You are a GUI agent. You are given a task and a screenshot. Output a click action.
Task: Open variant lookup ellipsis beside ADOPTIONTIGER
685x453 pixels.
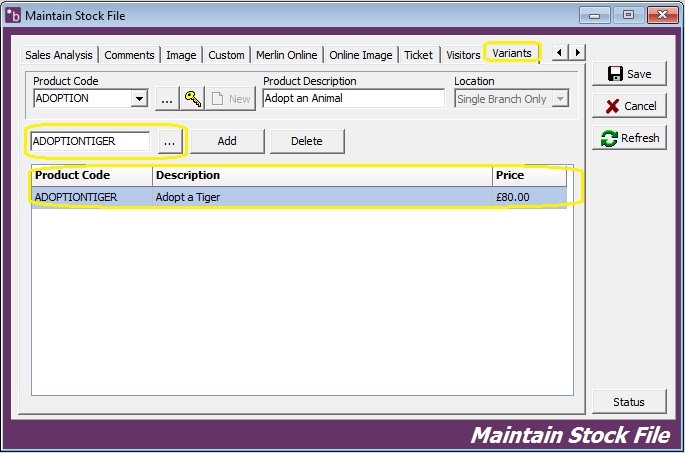(x=169, y=142)
